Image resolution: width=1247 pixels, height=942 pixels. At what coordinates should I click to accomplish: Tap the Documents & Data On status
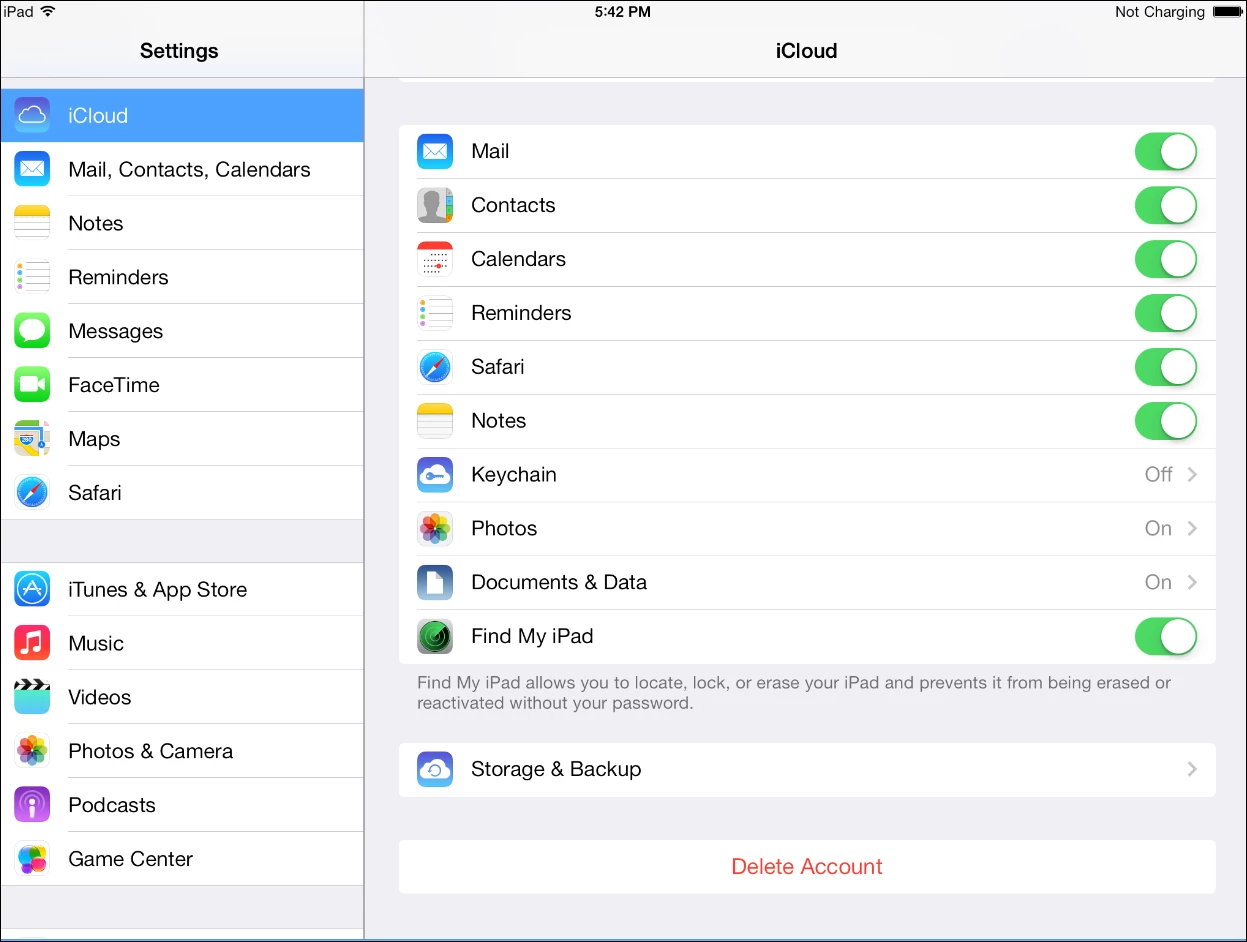1158,583
